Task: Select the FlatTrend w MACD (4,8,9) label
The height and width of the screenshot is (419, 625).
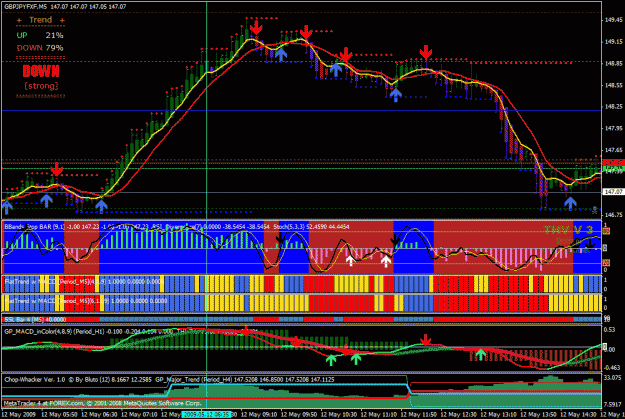Action: point(55,281)
